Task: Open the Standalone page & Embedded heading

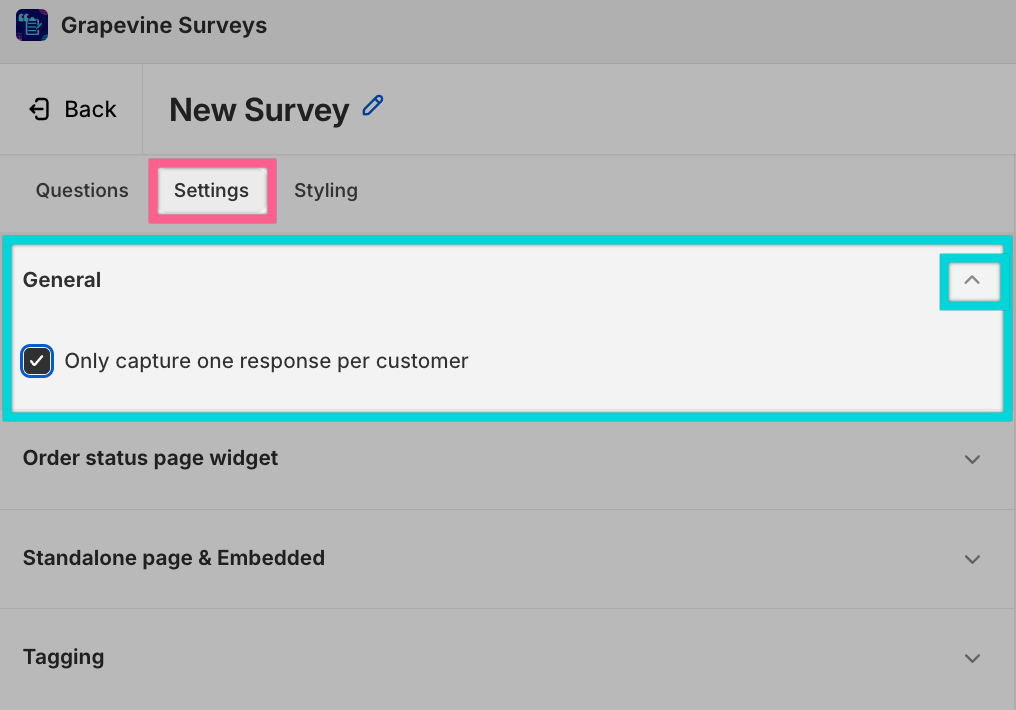Action: (x=174, y=558)
